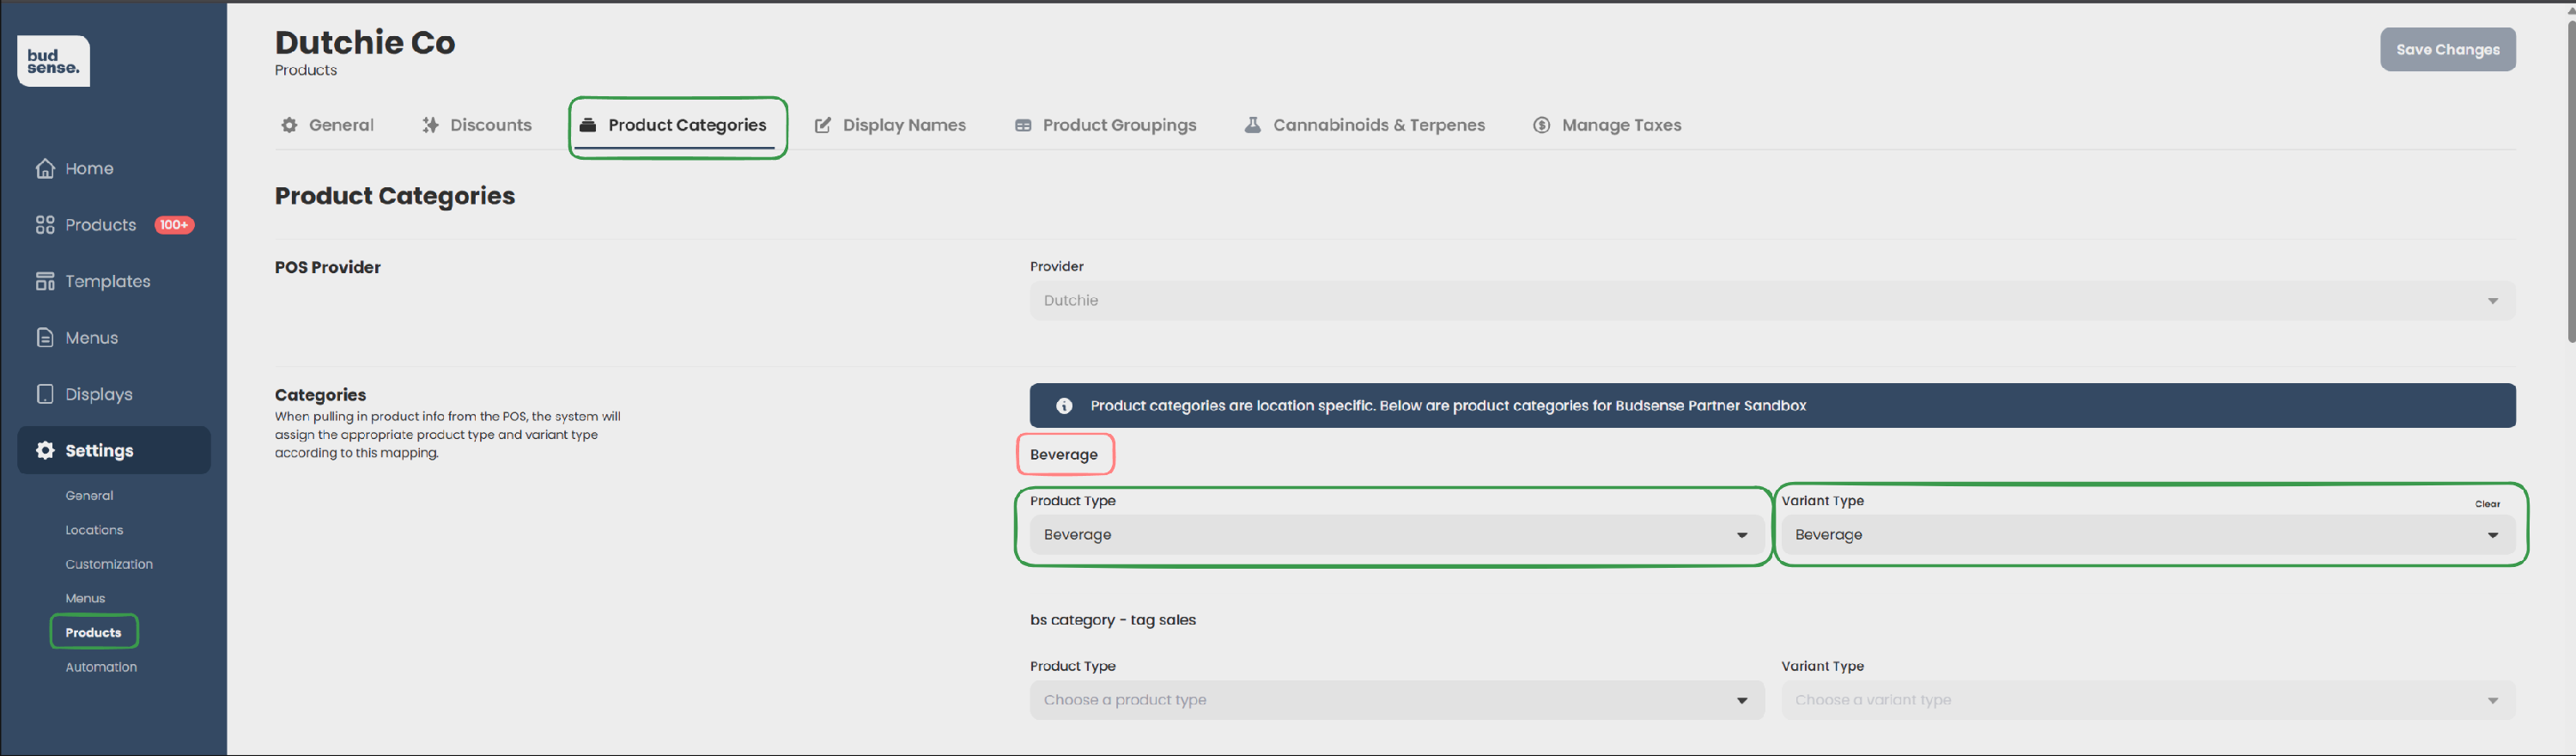2576x756 pixels.
Task: Open General under Settings submenu
Action: click(89, 496)
